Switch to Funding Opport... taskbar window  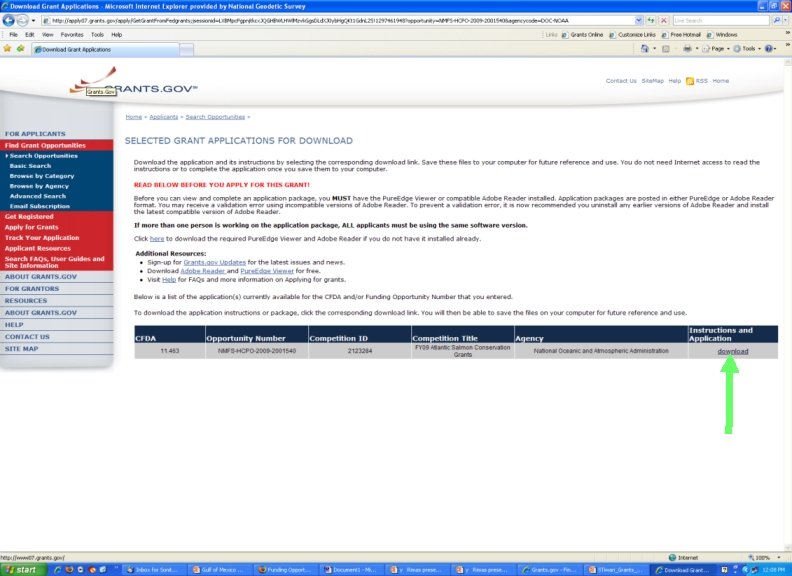click(x=284, y=570)
